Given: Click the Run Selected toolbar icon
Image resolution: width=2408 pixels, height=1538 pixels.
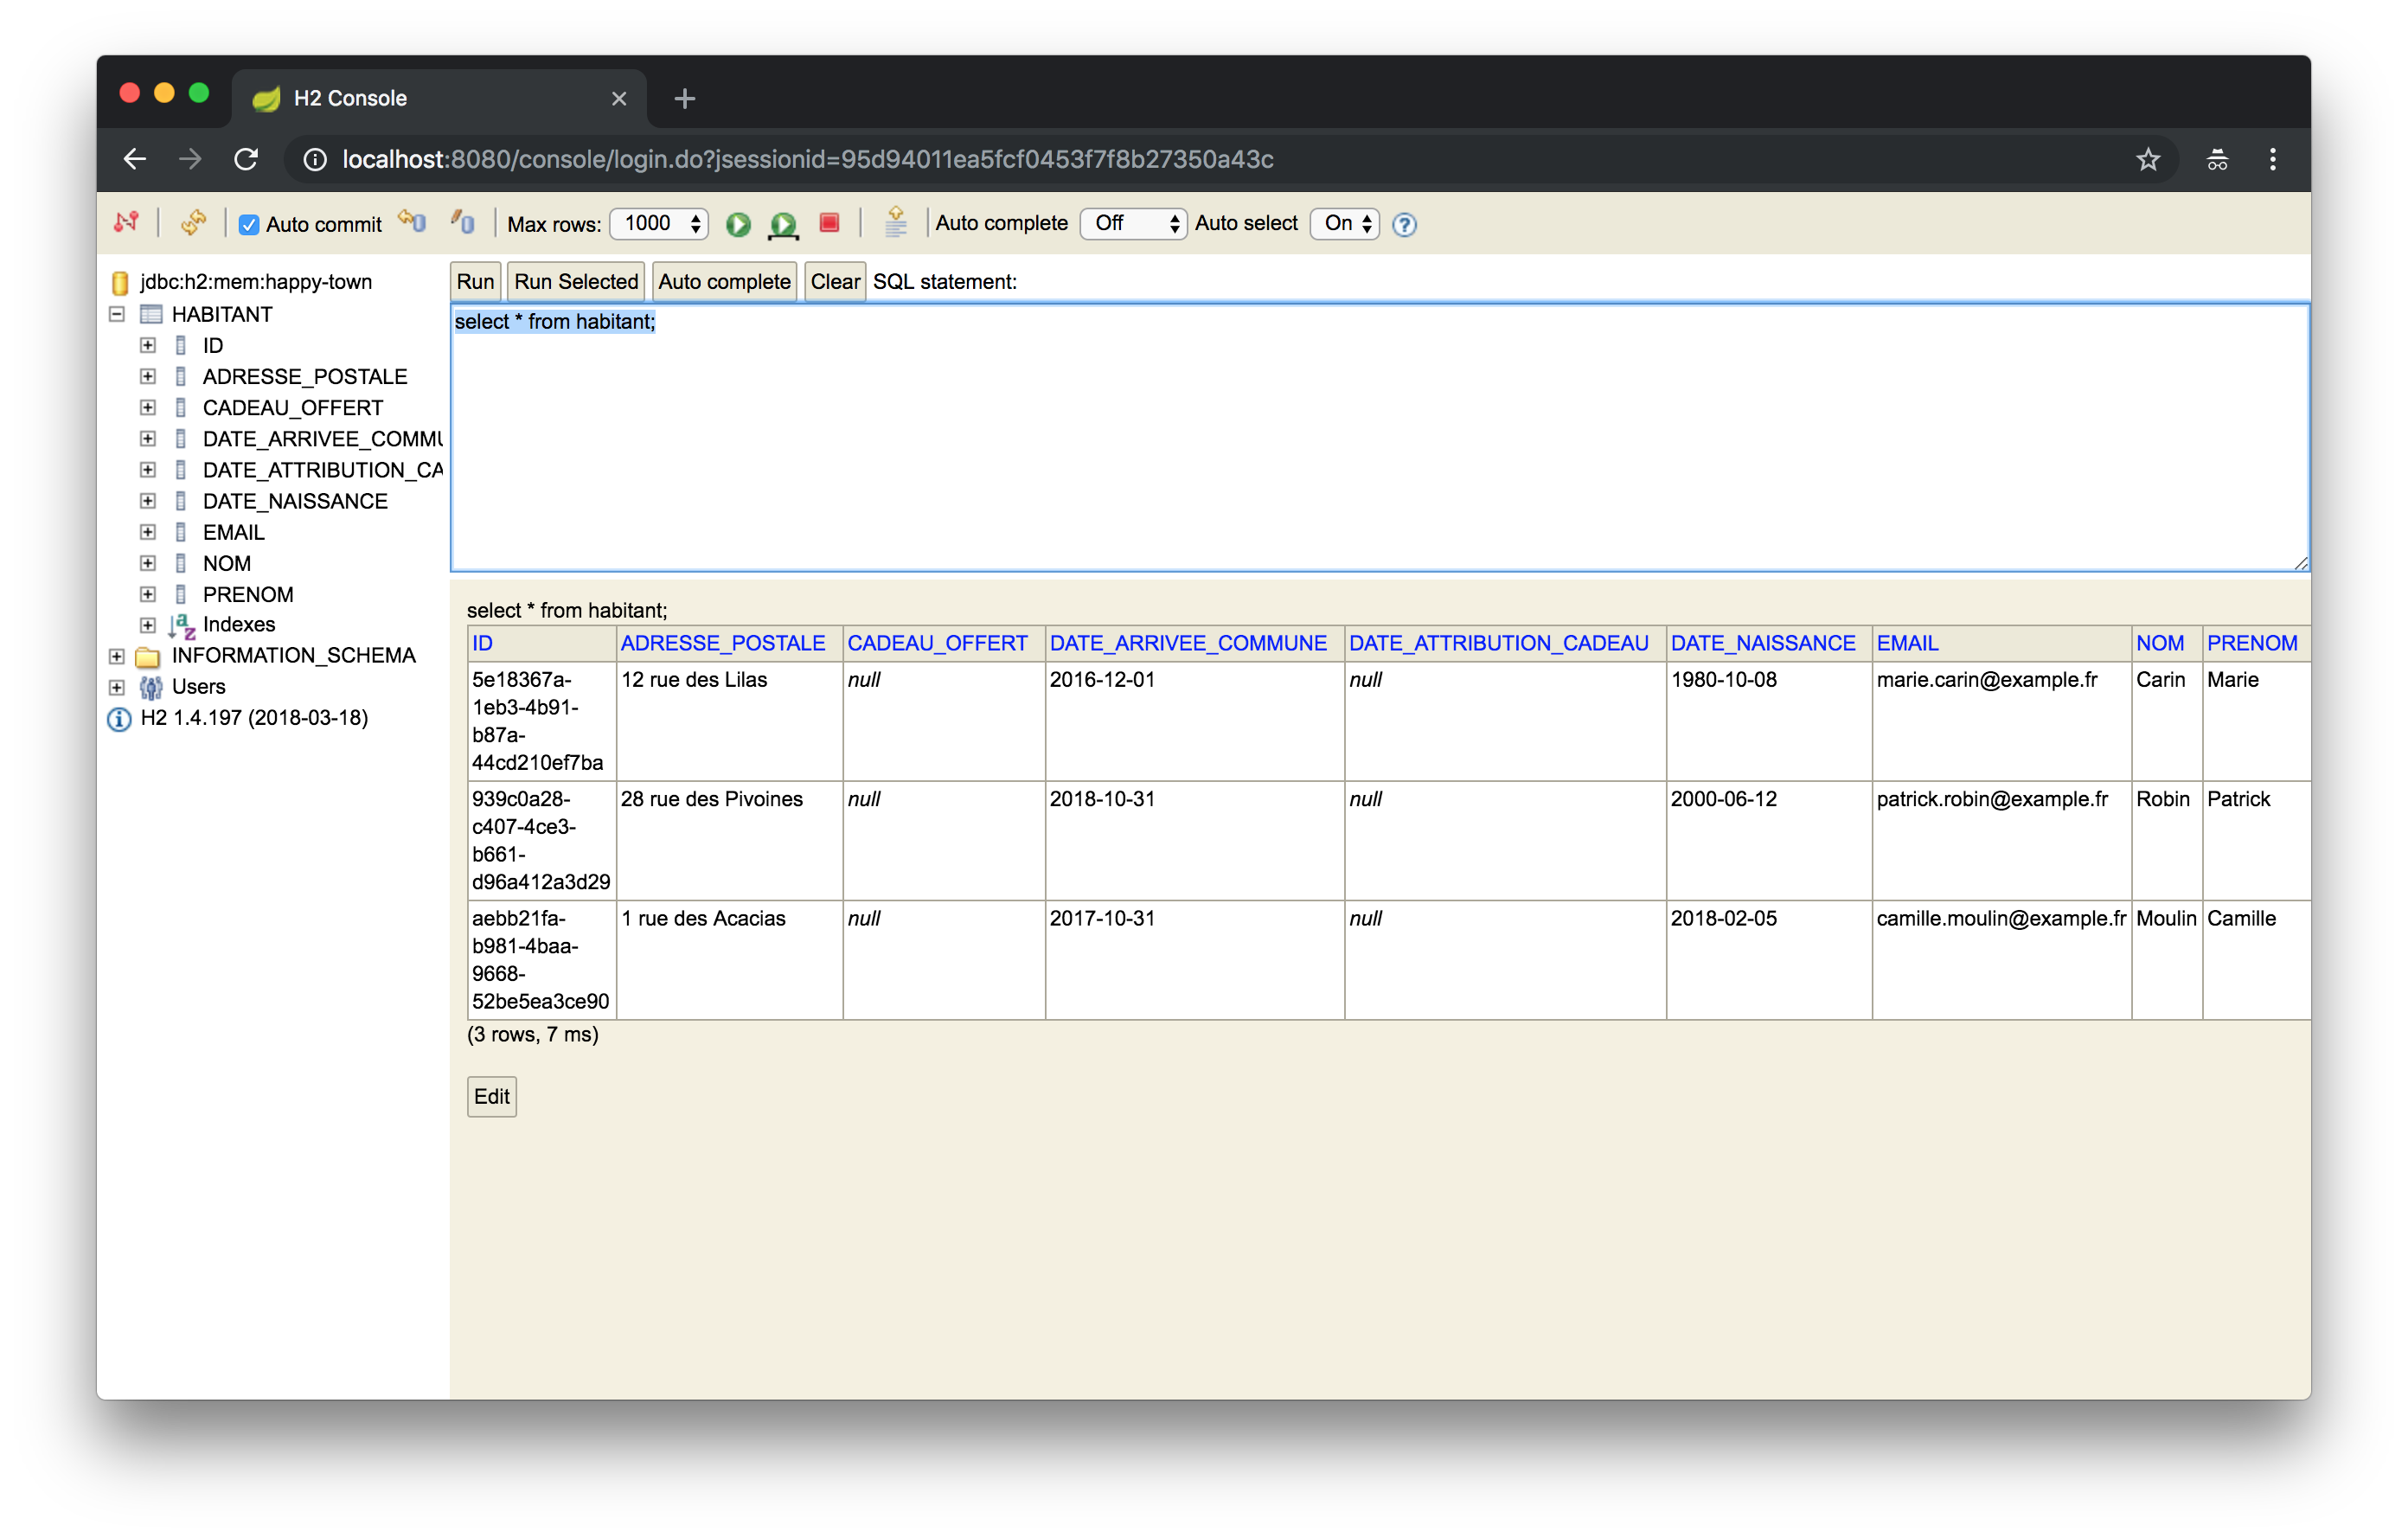Looking at the screenshot, I should point(783,224).
